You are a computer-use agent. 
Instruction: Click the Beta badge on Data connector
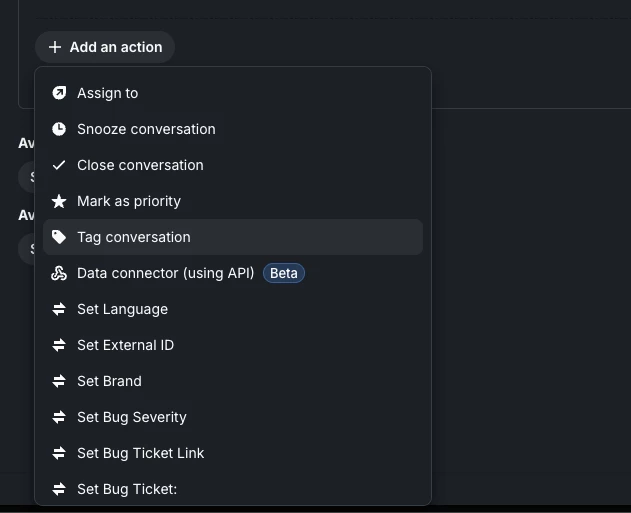coord(284,273)
